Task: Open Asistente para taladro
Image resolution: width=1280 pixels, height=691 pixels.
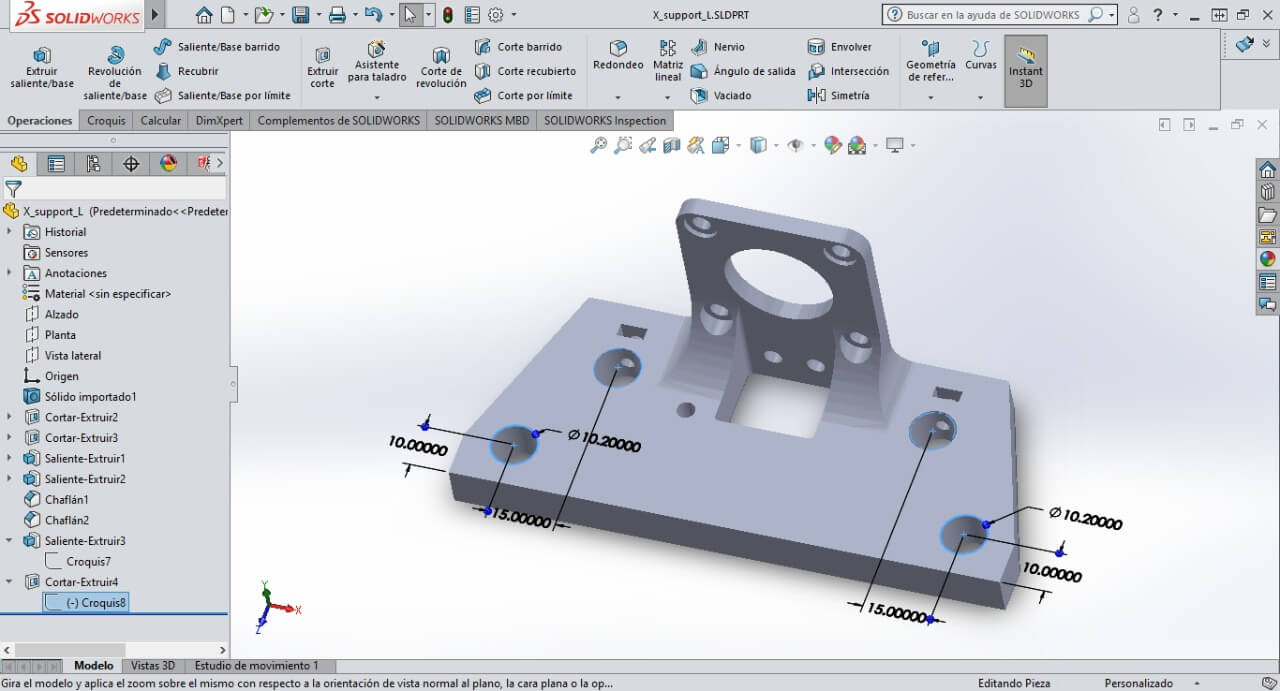Action: [377, 62]
